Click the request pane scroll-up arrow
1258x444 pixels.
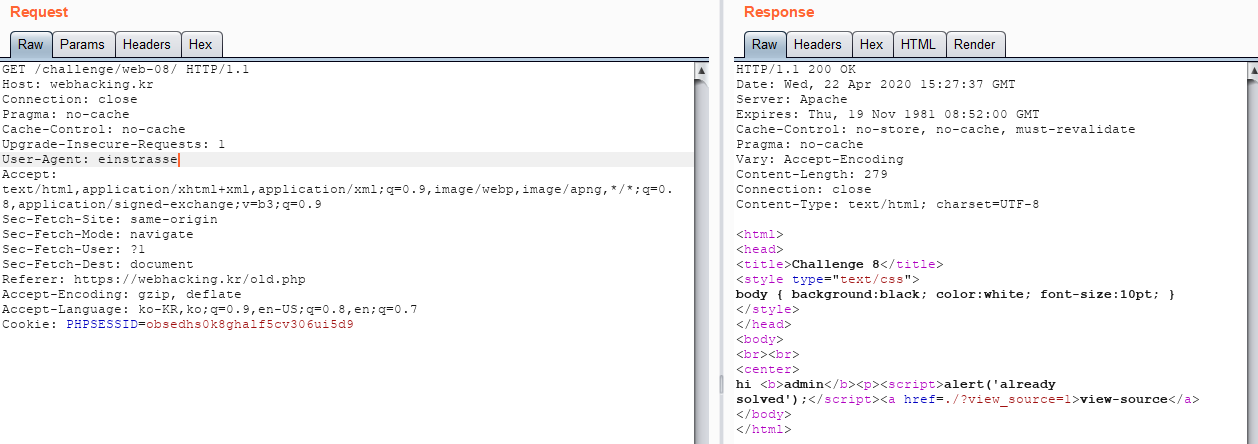coord(701,70)
